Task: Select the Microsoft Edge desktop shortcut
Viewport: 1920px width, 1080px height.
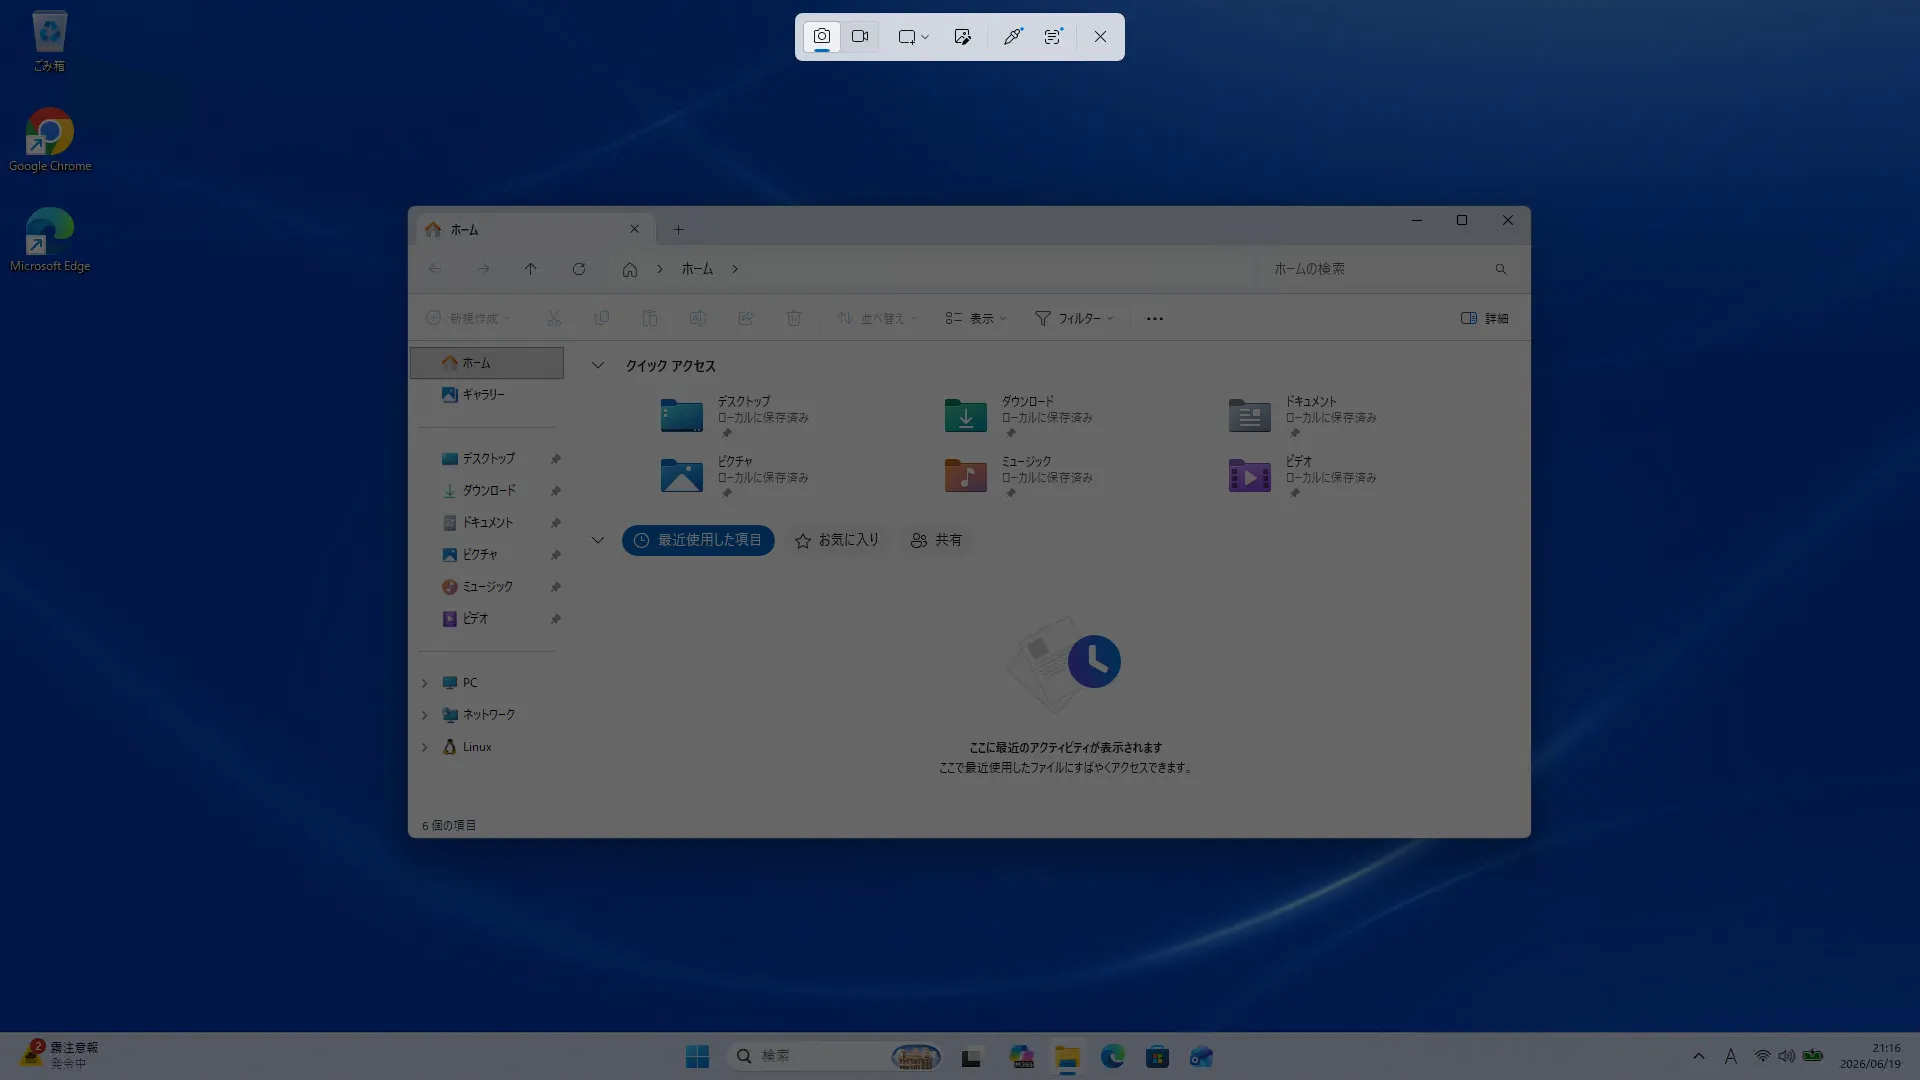Action: 49,240
